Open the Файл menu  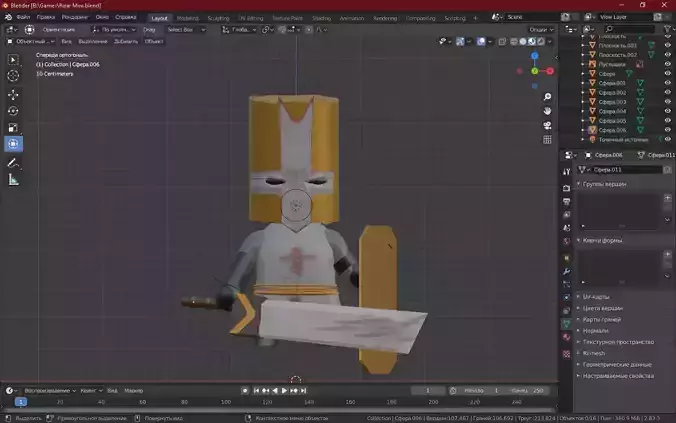(23, 17)
